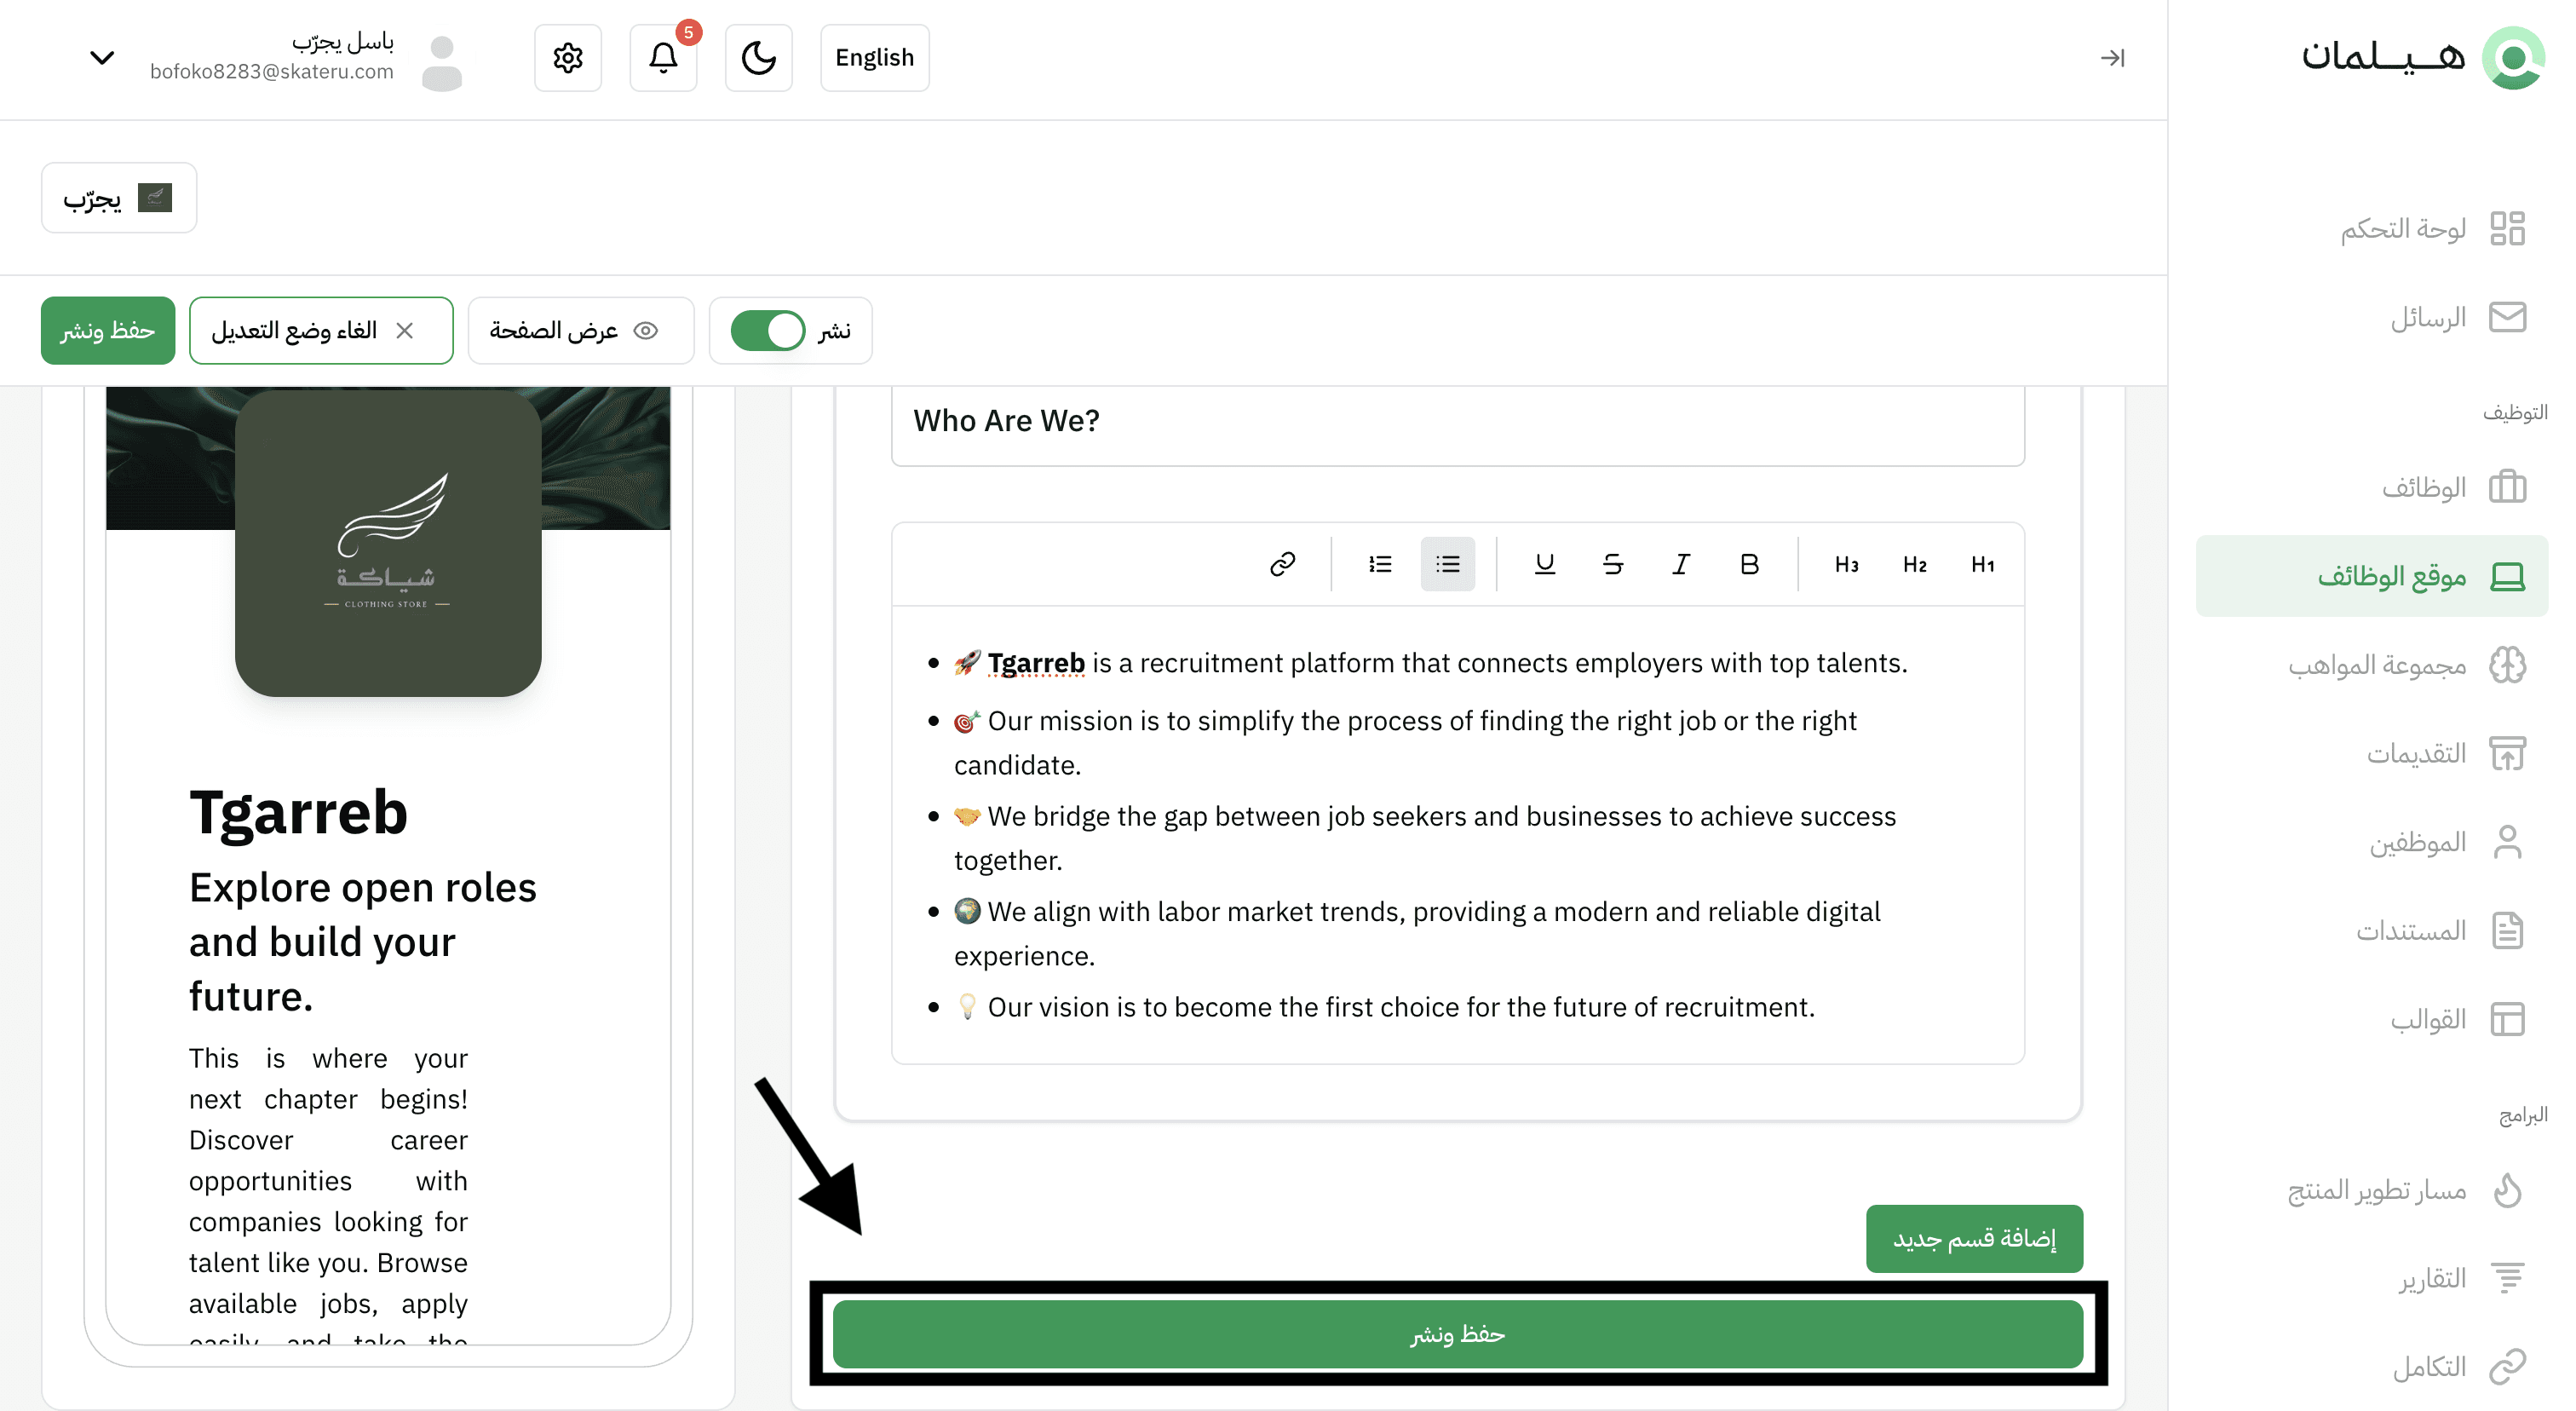
Task: Apply strikethrough formatting in the editor
Action: (x=1612, y=564)
